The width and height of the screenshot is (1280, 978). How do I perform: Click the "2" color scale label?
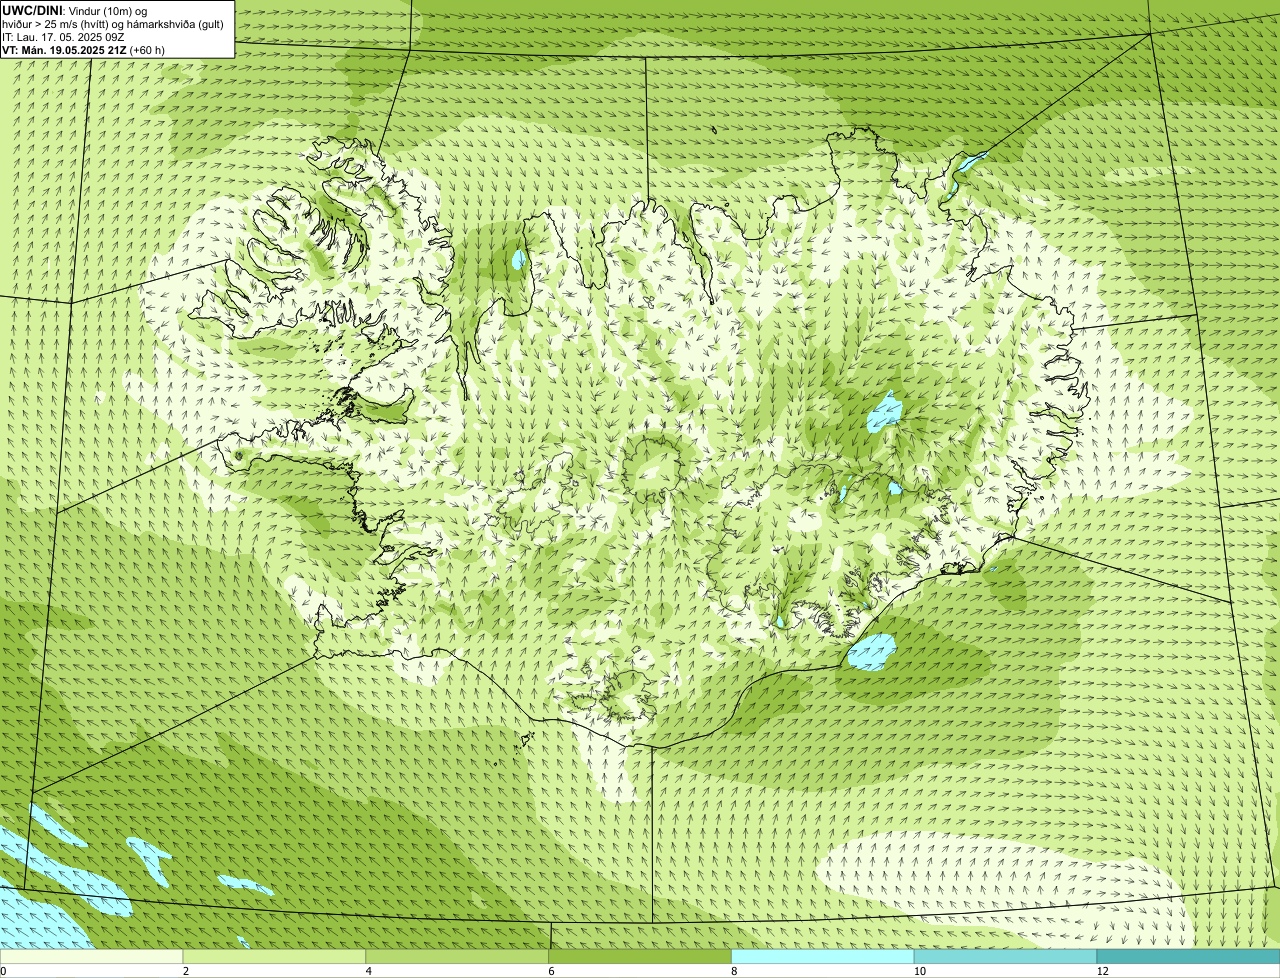click(x=186, y=971)
